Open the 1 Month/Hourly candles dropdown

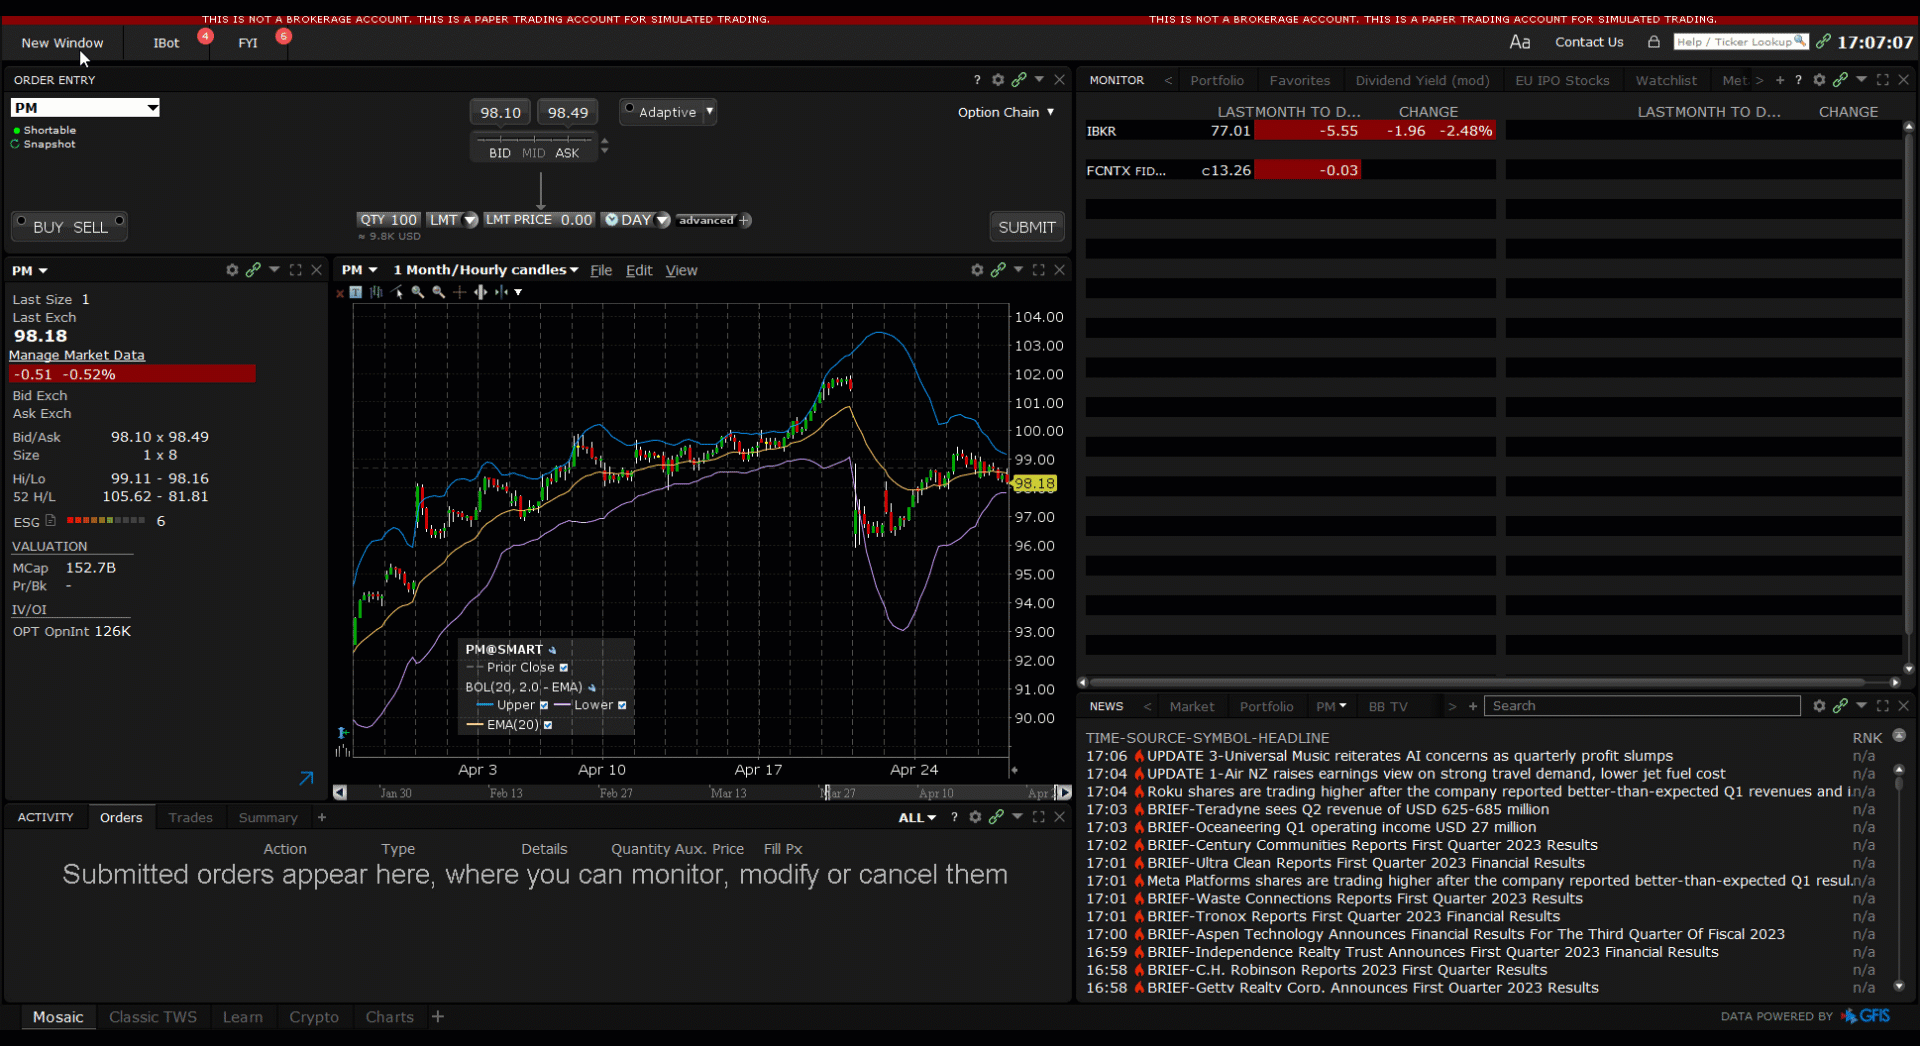[485, 270]
